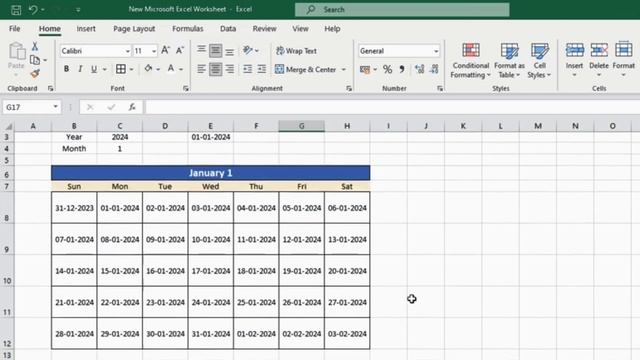Open the Calibri font name dropdown
Viewport: 640px width, 360px height.
pos(128,51)
